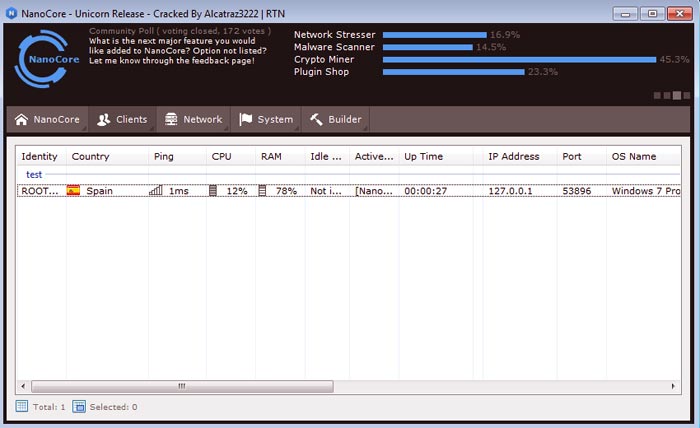
Task: Click the "23.3%" Plugin Shop percentage
Action: pyautogui.click(x=543, y=72)
